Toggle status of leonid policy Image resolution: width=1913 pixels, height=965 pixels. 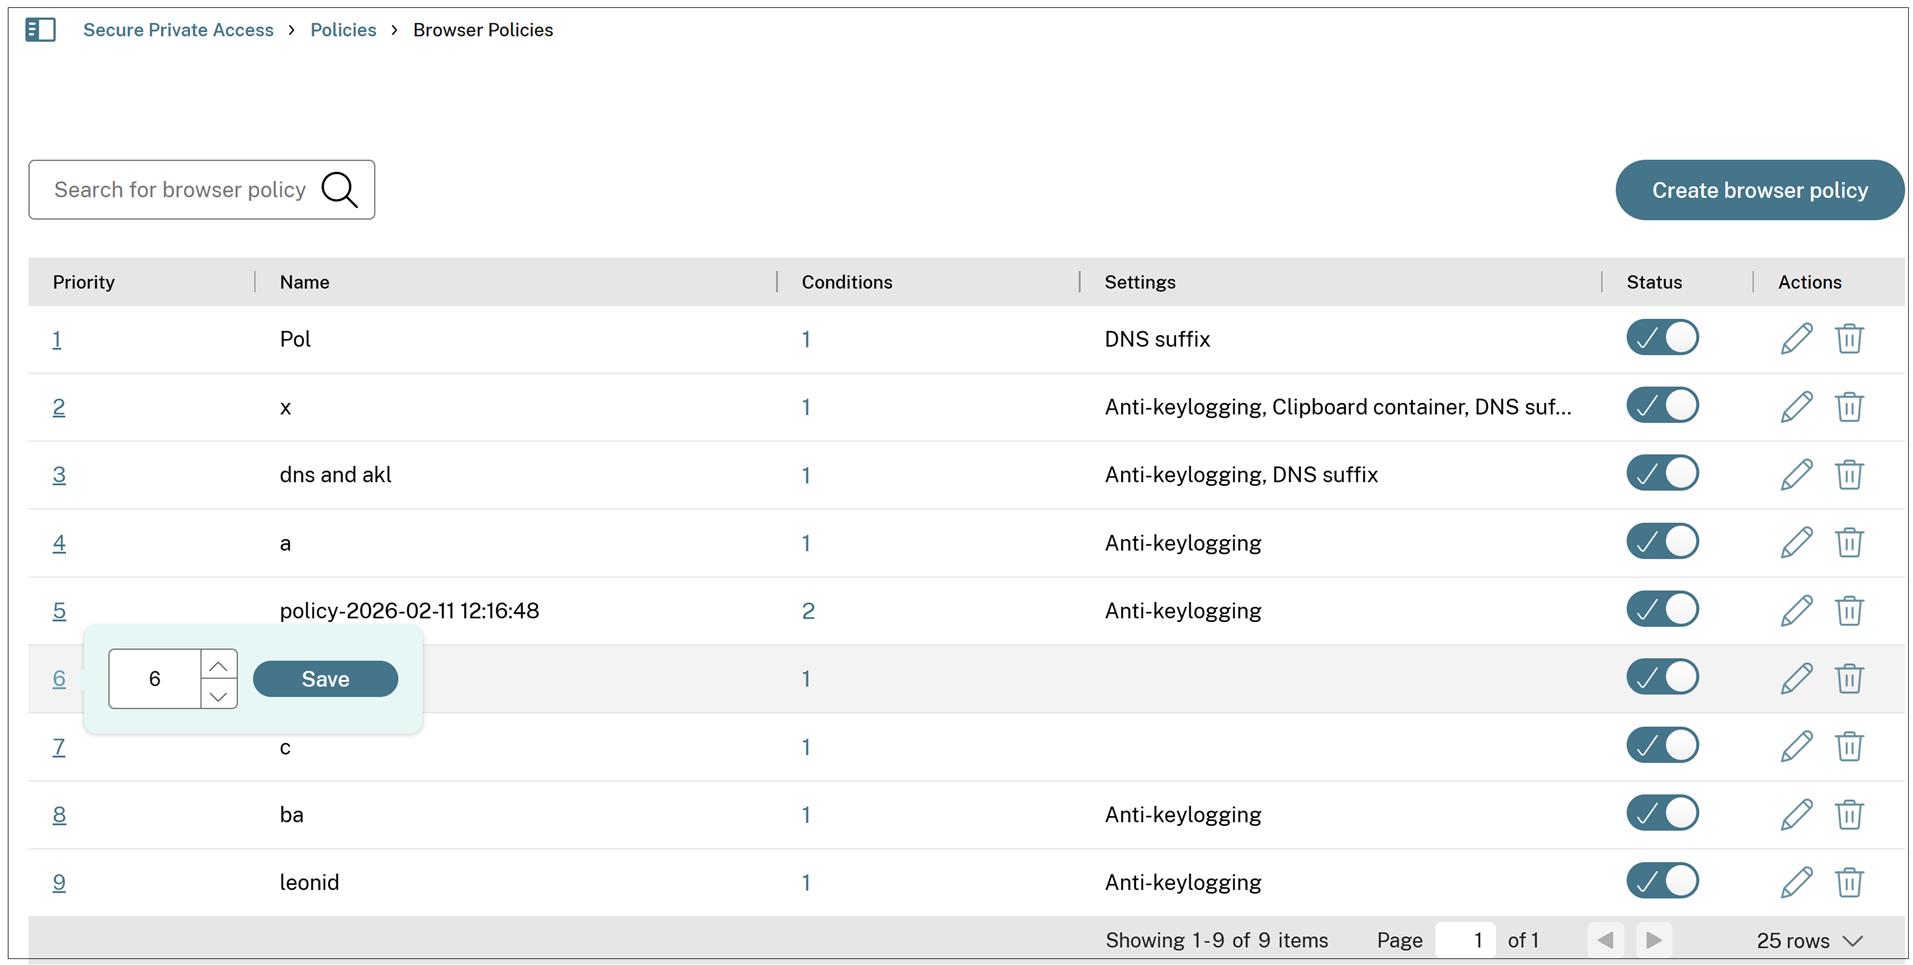[1662, 882]
